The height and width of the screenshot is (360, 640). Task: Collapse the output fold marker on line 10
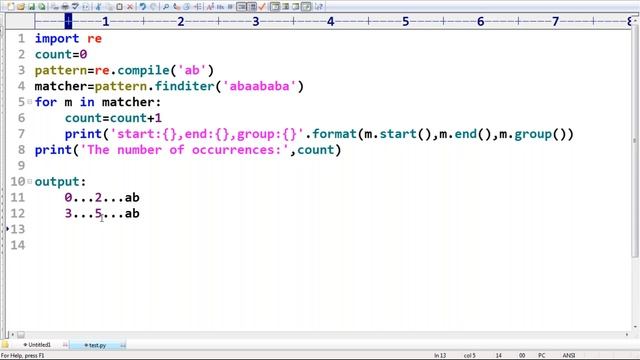[29, 181]
